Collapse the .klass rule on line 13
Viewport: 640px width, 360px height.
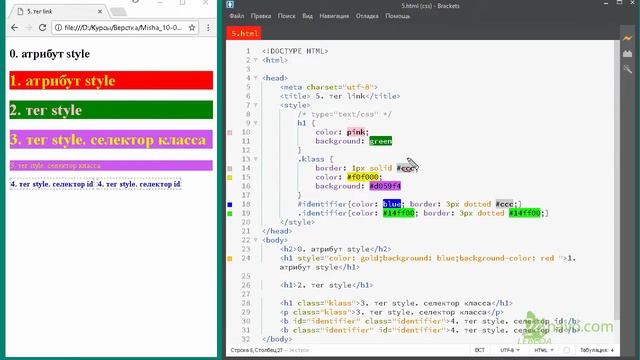click(x=256, y=159)
